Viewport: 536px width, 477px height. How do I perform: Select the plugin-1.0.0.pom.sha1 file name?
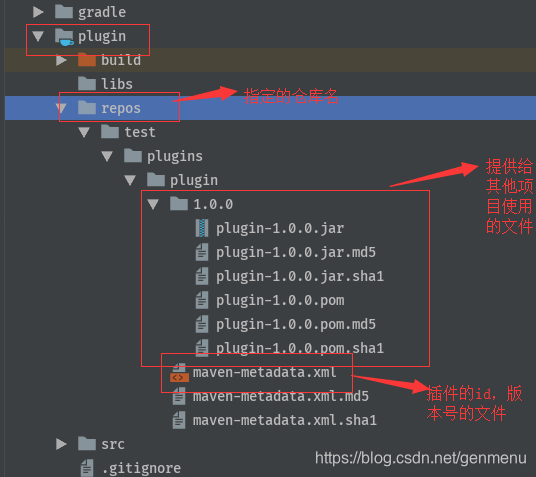[300, 348]
